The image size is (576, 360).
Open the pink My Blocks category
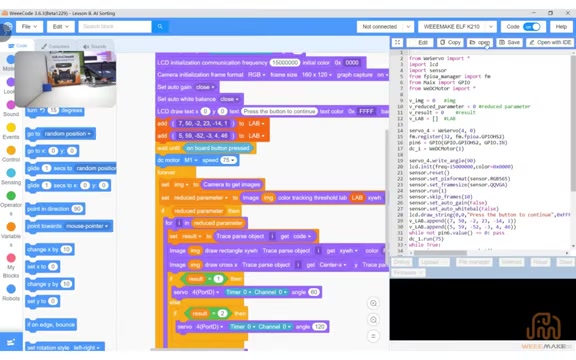[11, 258]
